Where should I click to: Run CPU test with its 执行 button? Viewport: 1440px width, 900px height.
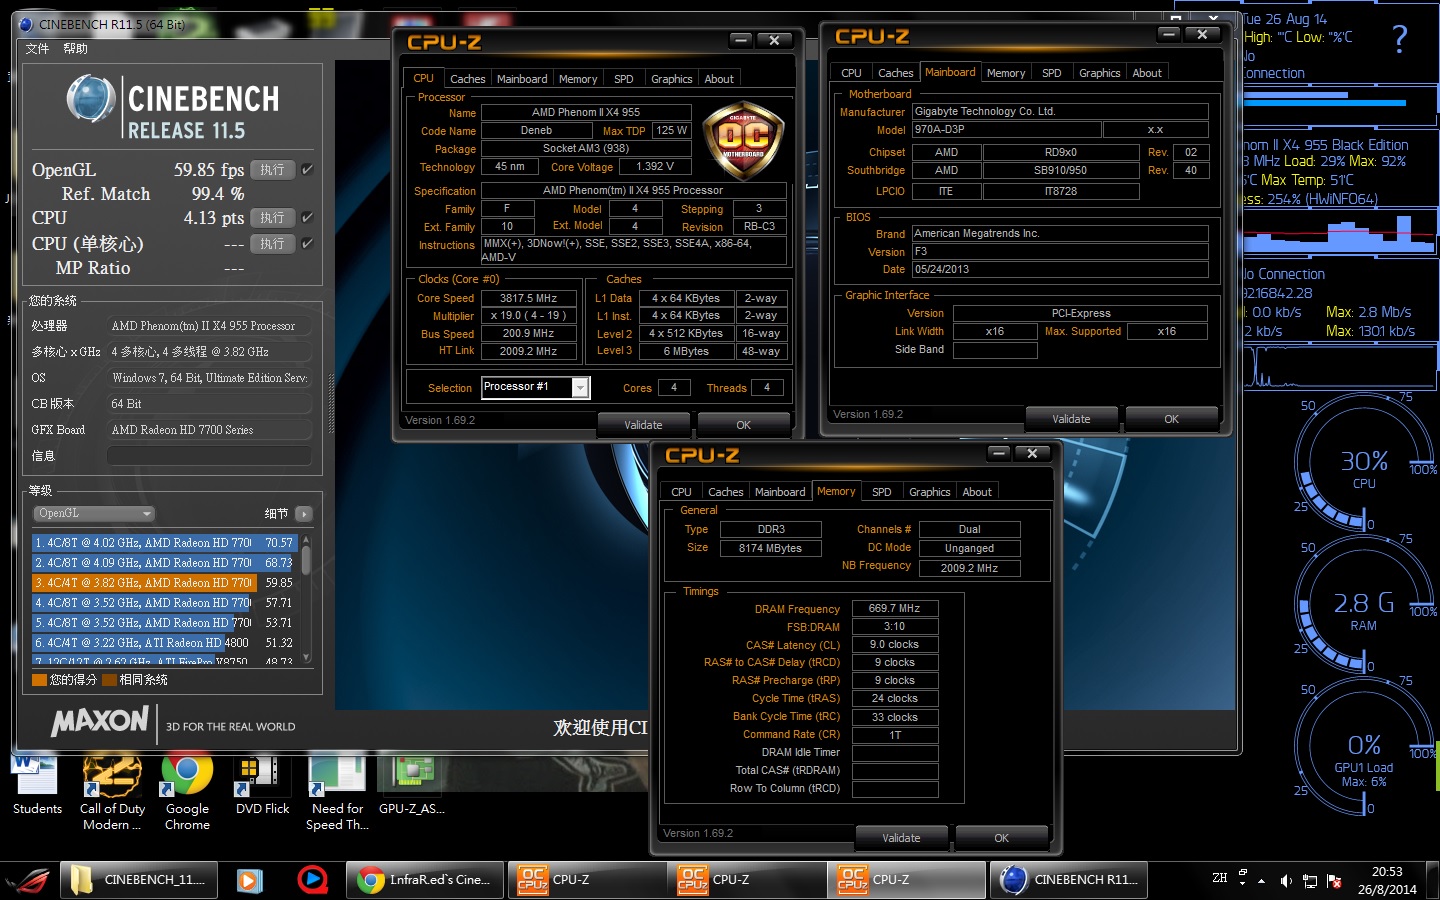[x=272, y=217]
